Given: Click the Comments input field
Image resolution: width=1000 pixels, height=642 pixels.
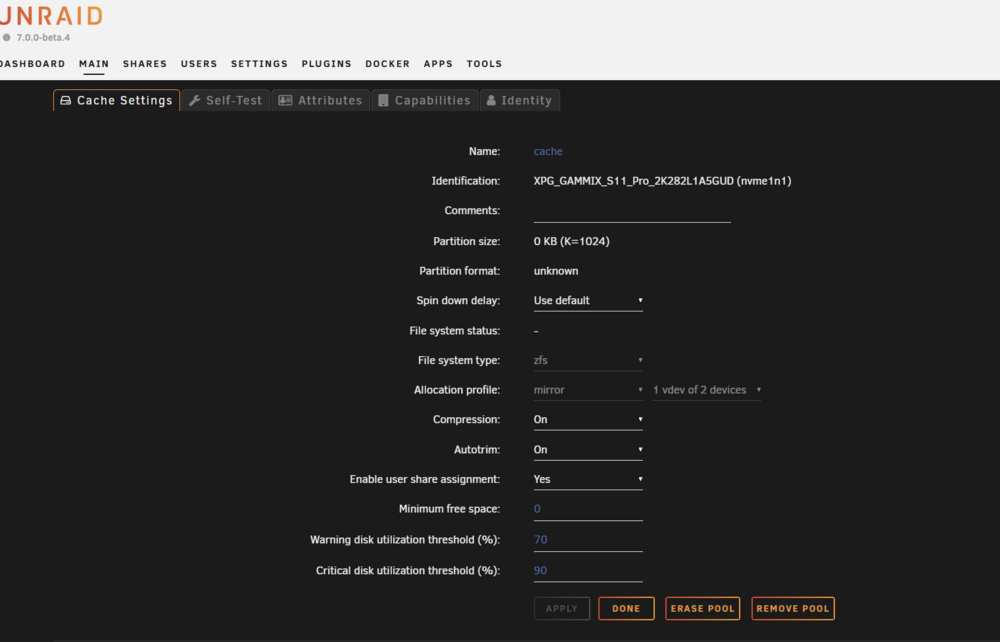Looking at the screenshot, I should point(632,211).
